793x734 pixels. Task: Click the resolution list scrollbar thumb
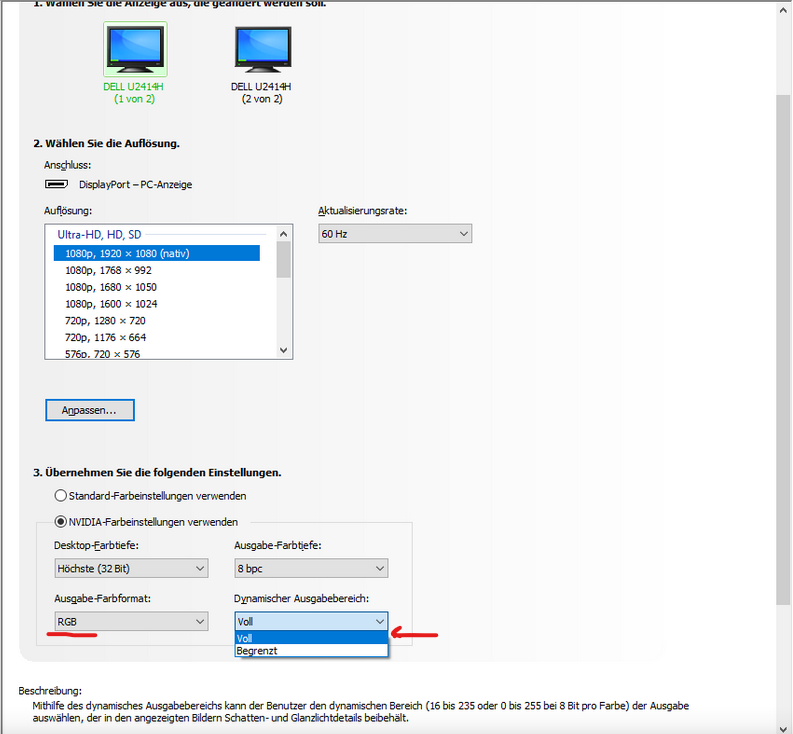[x=284, y=260]
